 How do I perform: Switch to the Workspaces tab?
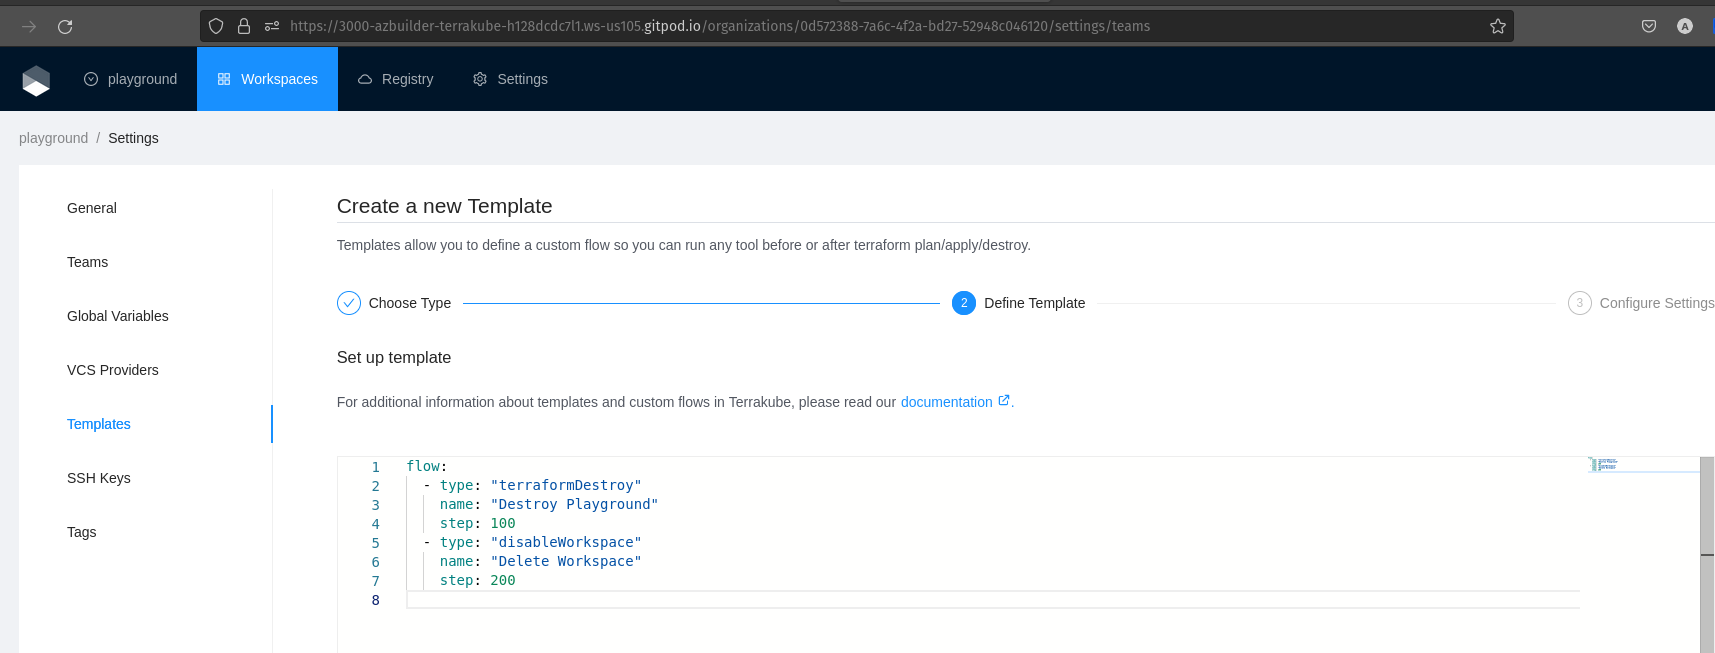click(x=268, y=79)
